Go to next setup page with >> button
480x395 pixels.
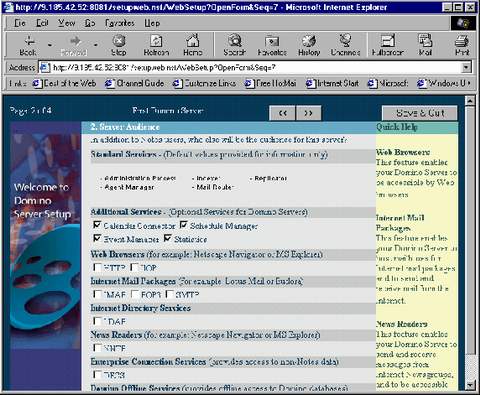(x=308, y=113)
